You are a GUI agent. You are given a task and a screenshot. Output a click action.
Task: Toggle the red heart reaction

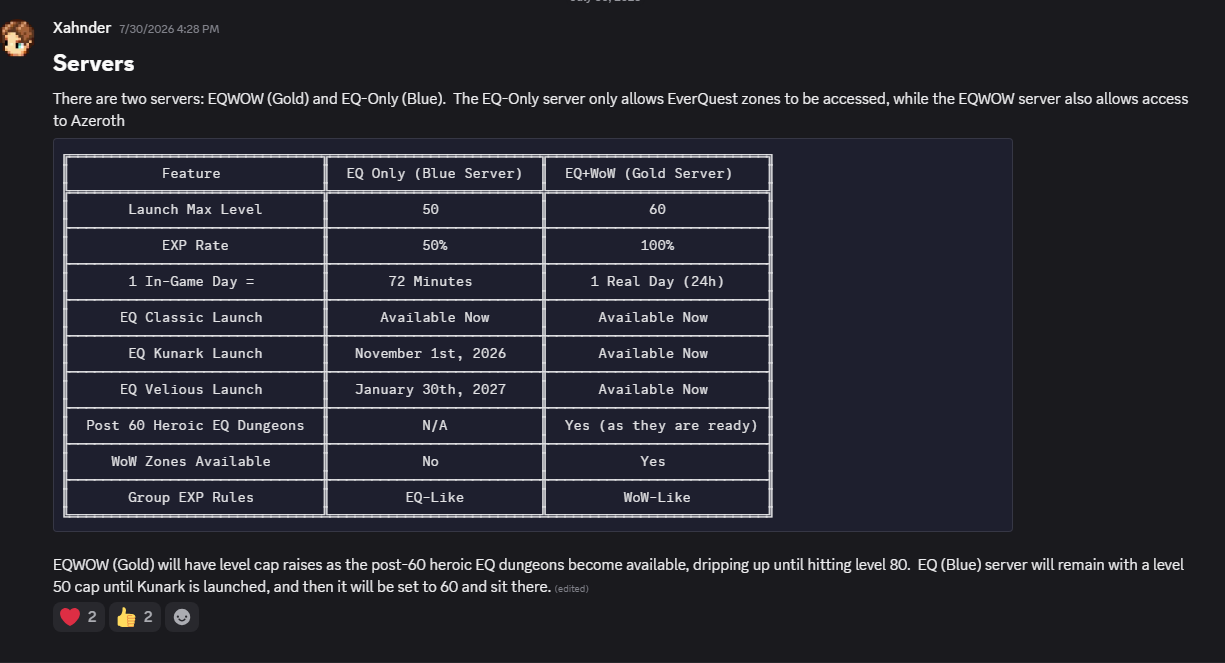79,617
